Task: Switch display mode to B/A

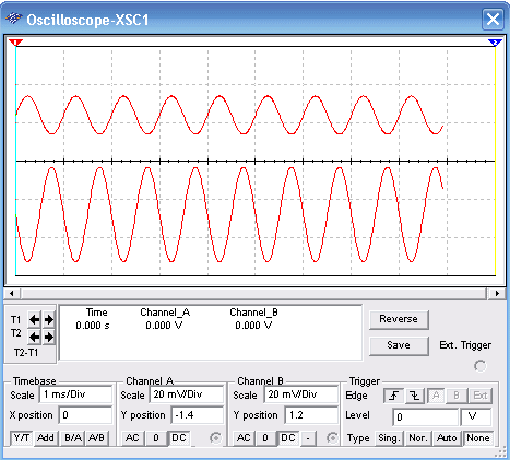Action: 73,439
